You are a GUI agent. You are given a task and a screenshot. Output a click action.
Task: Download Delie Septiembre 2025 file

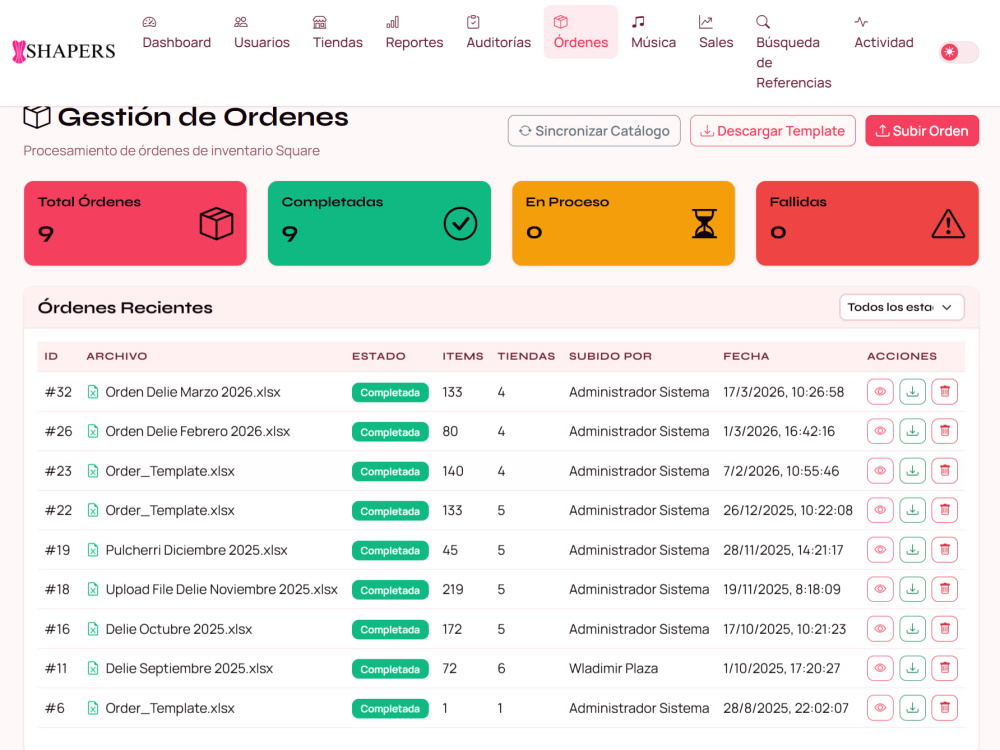(913, 668)
